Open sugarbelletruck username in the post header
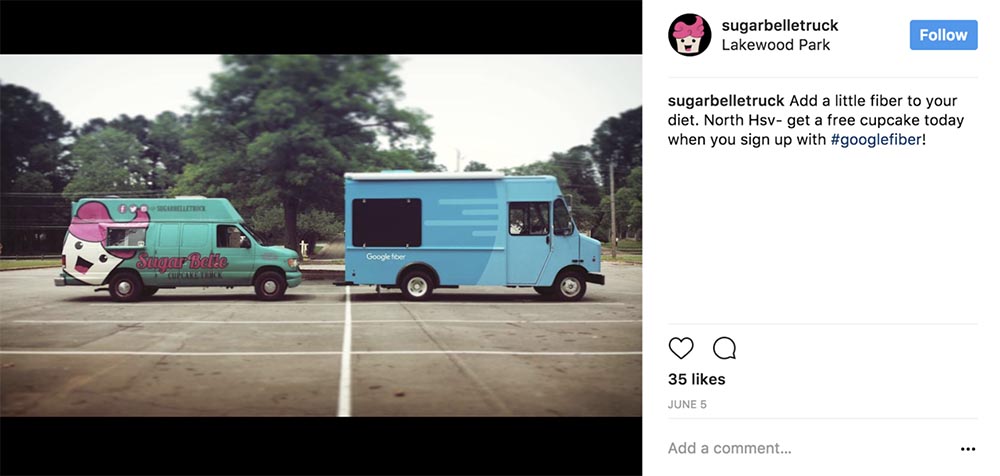This screenshot has width=1000, height=476. [x=780, y=25]
